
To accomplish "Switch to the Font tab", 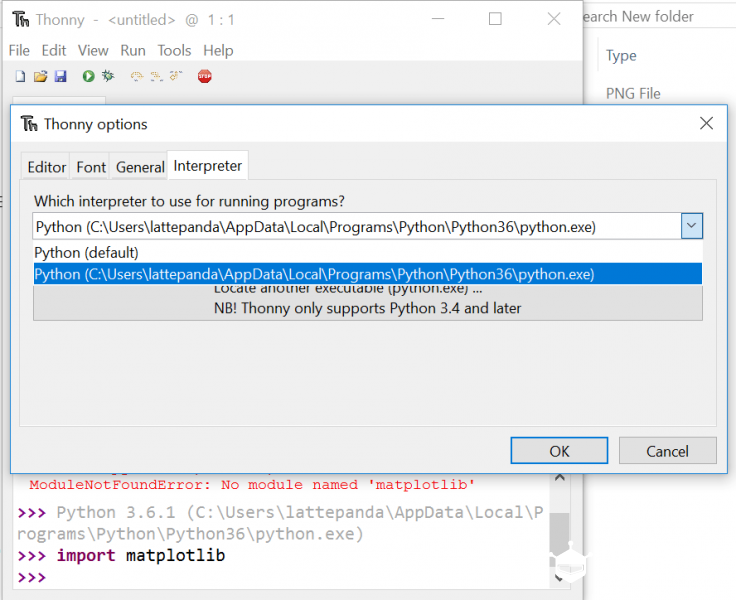I will coord(91,167).
